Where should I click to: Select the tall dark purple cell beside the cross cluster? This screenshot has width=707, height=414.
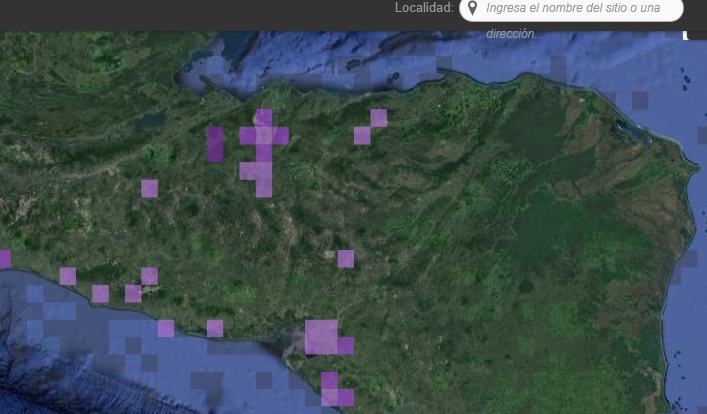[x=215, y=144]
